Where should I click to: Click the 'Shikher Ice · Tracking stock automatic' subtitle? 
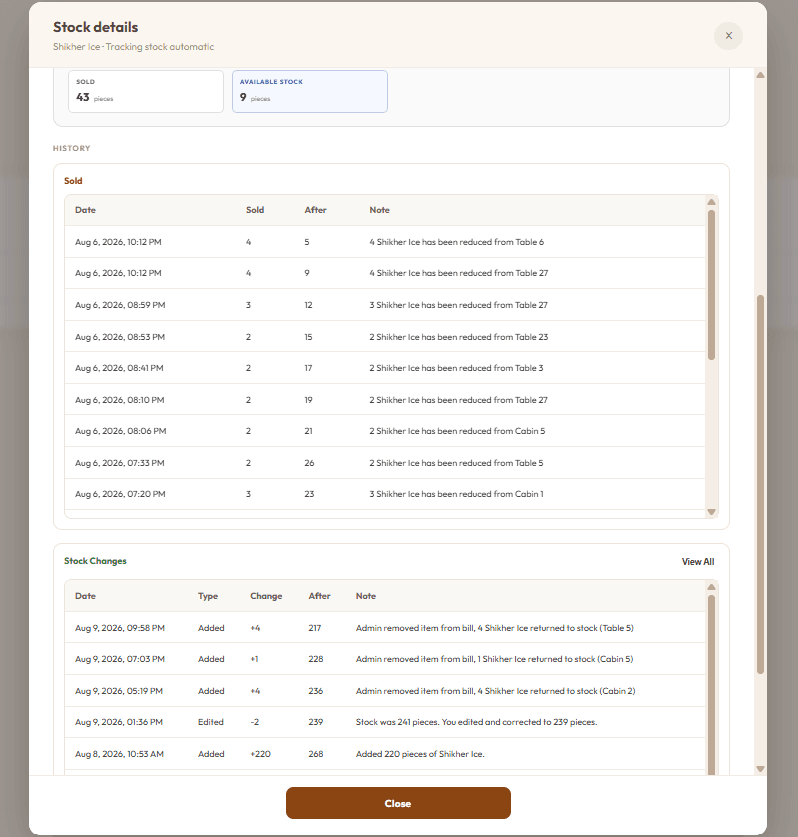(x=133, y=46)
